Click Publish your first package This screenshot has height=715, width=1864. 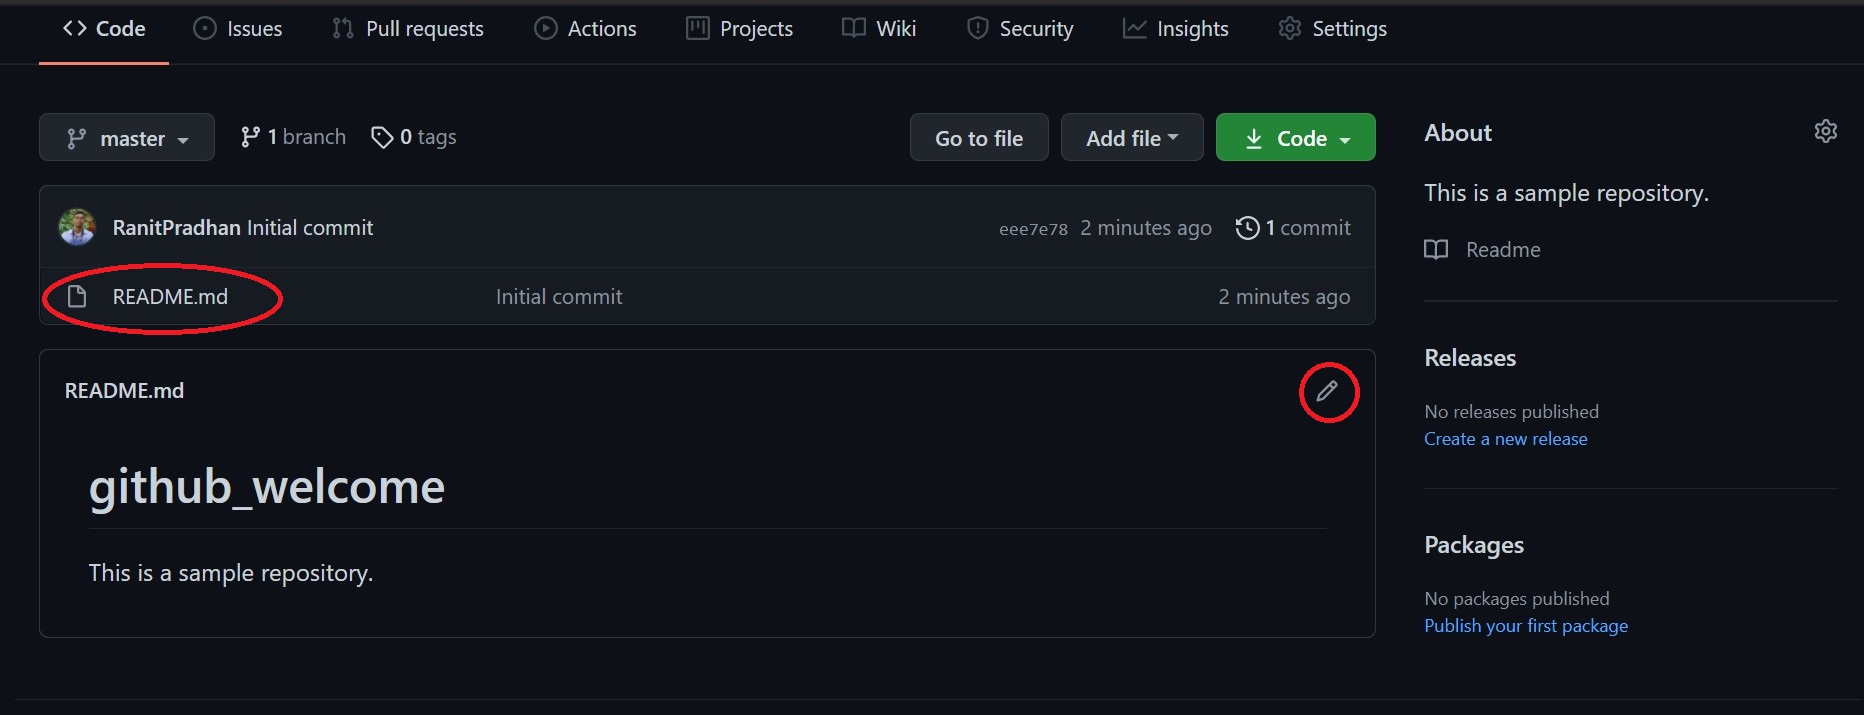tap(1526, 626)
